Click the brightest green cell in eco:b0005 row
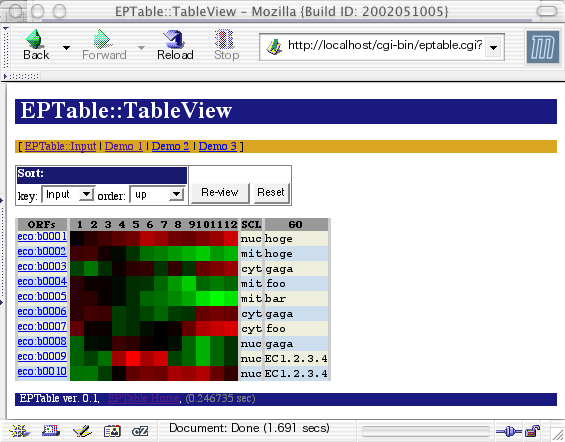 click(217, 299)
